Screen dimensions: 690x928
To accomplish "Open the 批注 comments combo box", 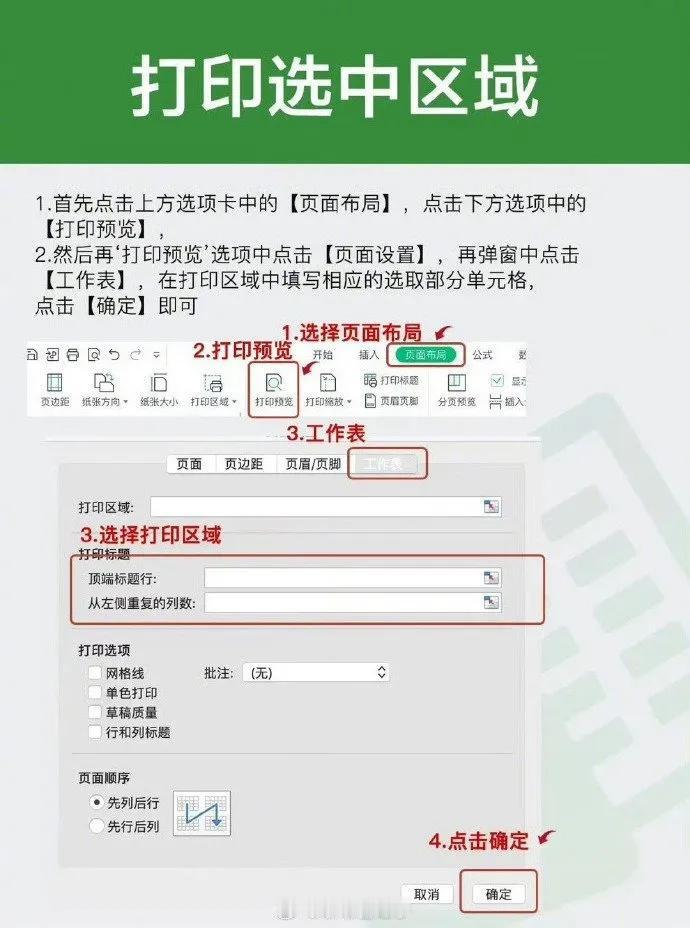I will coord(316,673).
